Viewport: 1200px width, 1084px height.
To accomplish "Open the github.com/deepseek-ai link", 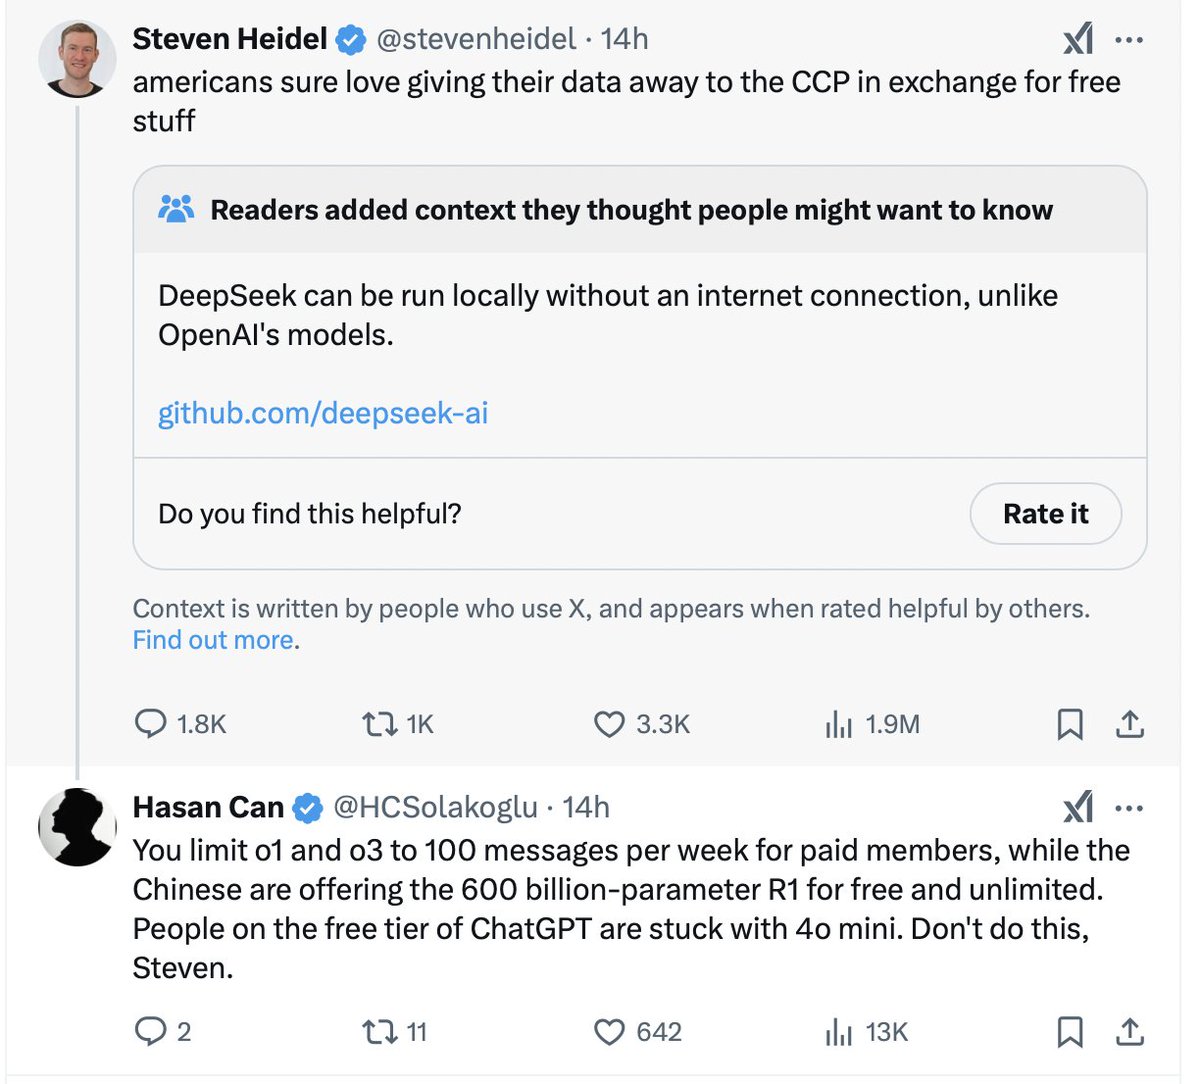I will [323, 413].
